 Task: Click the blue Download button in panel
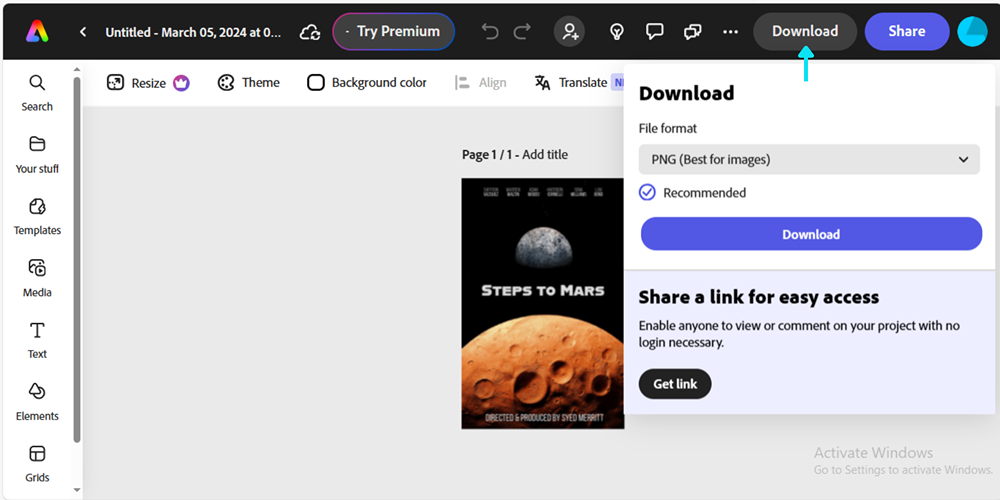pyautogui.click(x=811, y=234)
